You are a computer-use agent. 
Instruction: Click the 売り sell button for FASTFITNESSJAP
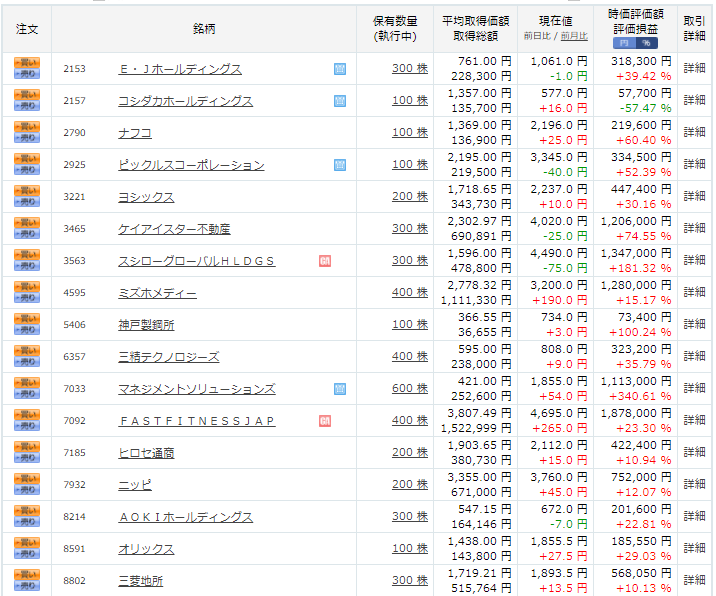pyautogui.click(x=27, y=425)
